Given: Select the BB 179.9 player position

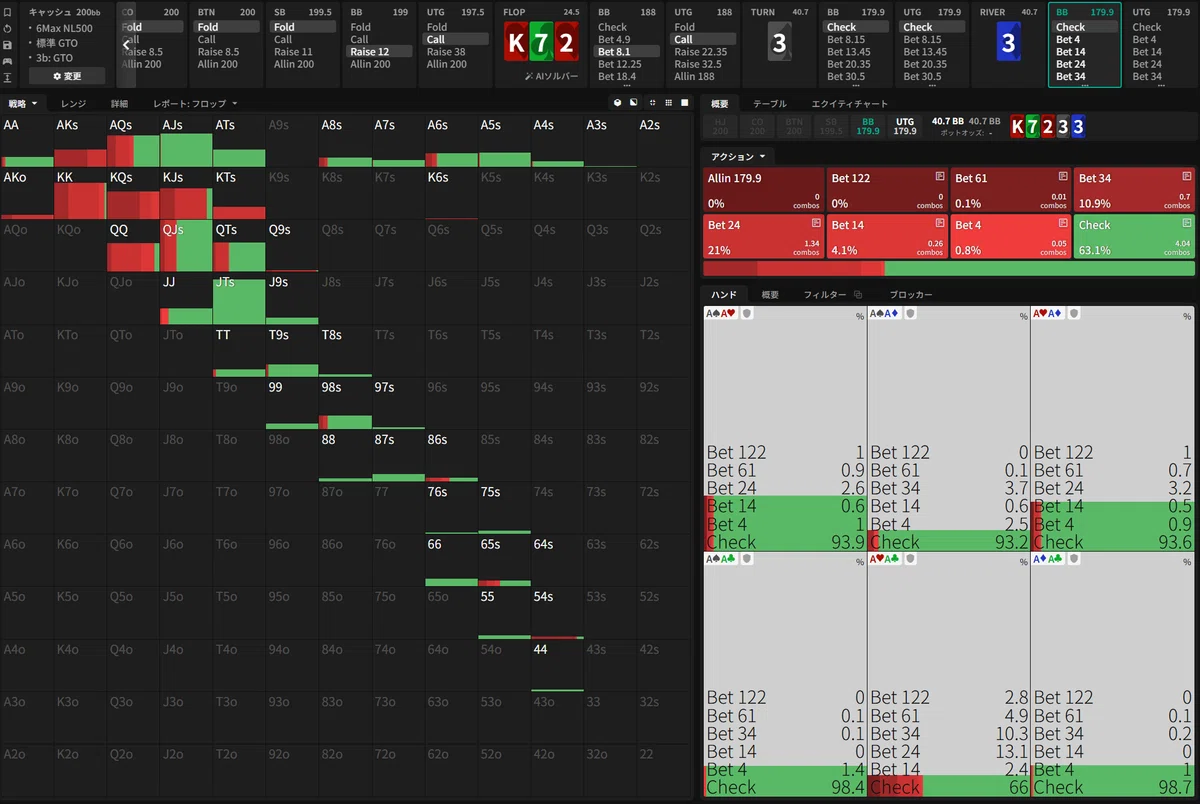Looking at the screenshot, I should coord(868,125).
